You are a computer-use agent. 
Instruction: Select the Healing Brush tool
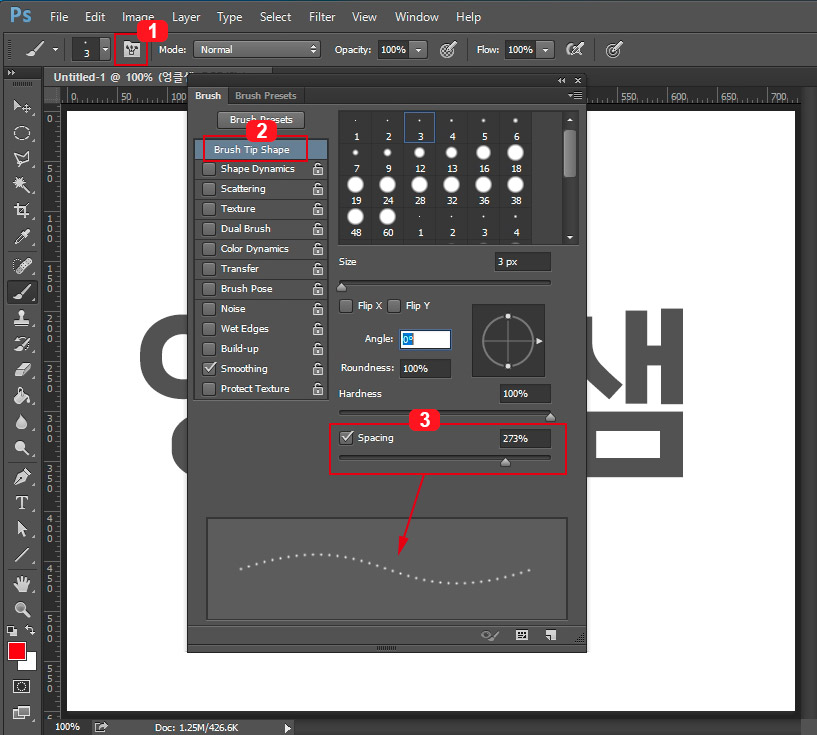(21, 266)
